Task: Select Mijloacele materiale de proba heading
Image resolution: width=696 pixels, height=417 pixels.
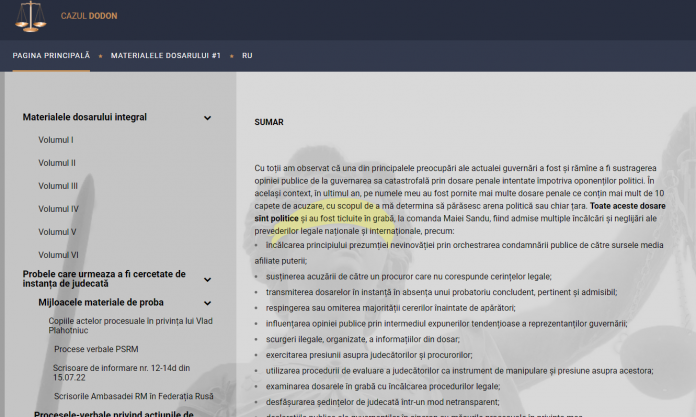Action: coord(101,302)
